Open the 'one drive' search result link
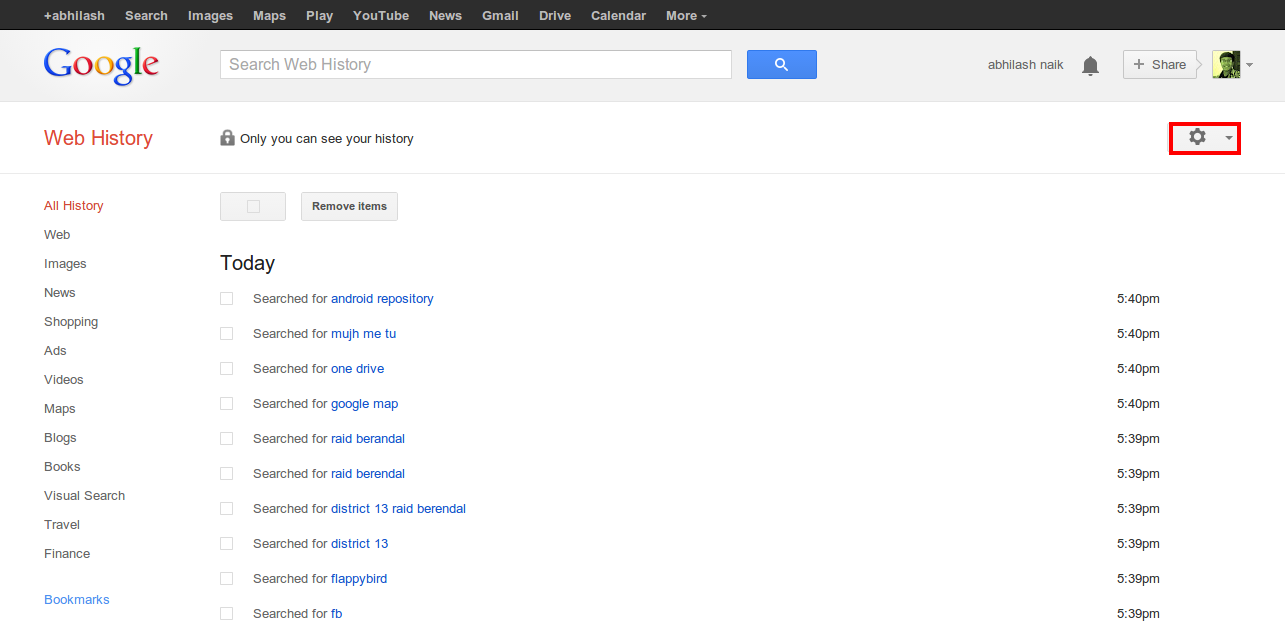 pyautogui.click(x=357, y=368)
